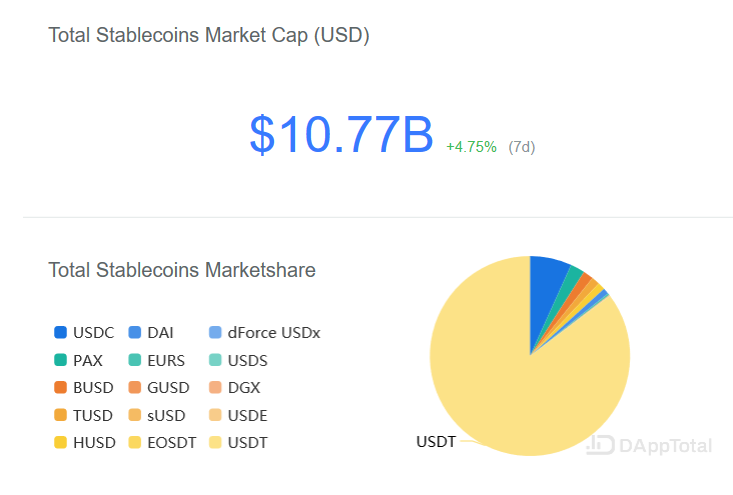Click the EOSDT legend item
Image resolution: width=733 pixels, height=495 pixels.
coord(162,442)
